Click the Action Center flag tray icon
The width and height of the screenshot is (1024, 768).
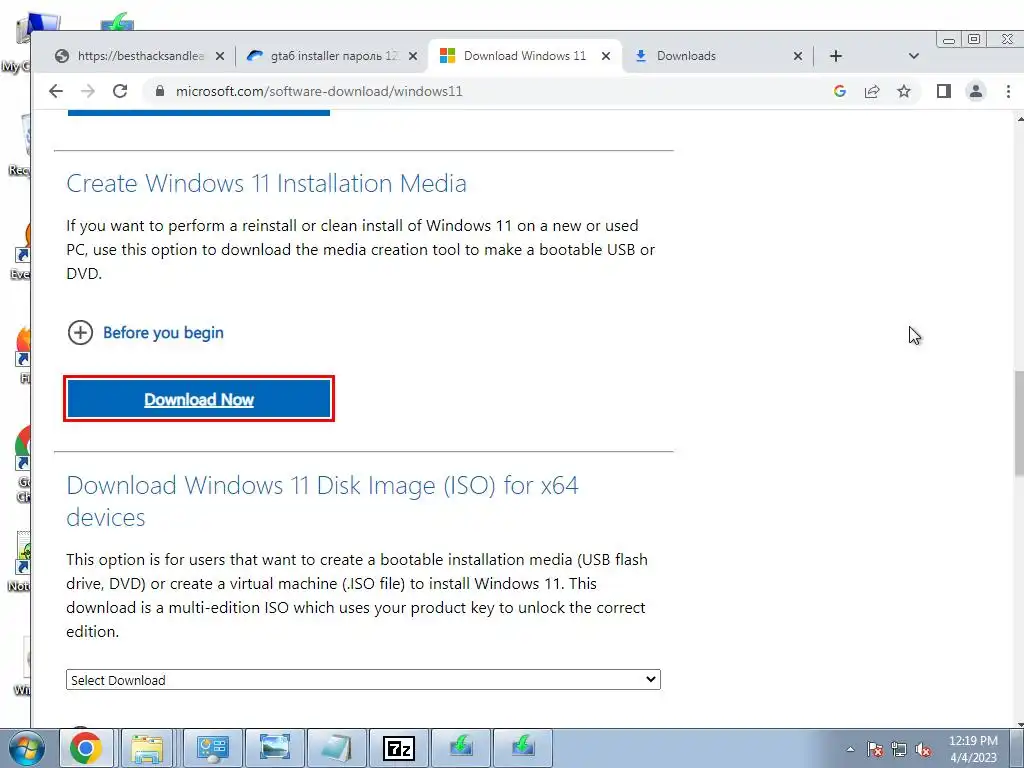[875, 749]
